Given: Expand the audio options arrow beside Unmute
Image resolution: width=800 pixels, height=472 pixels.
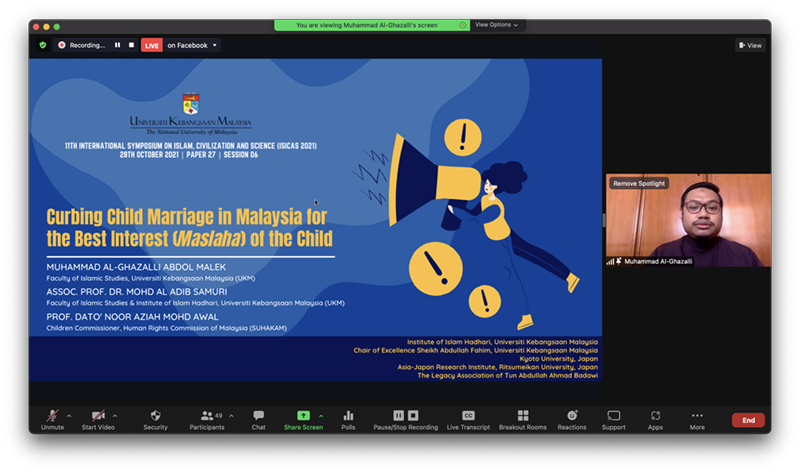Looking at the screenshot, I should (70, 415).
